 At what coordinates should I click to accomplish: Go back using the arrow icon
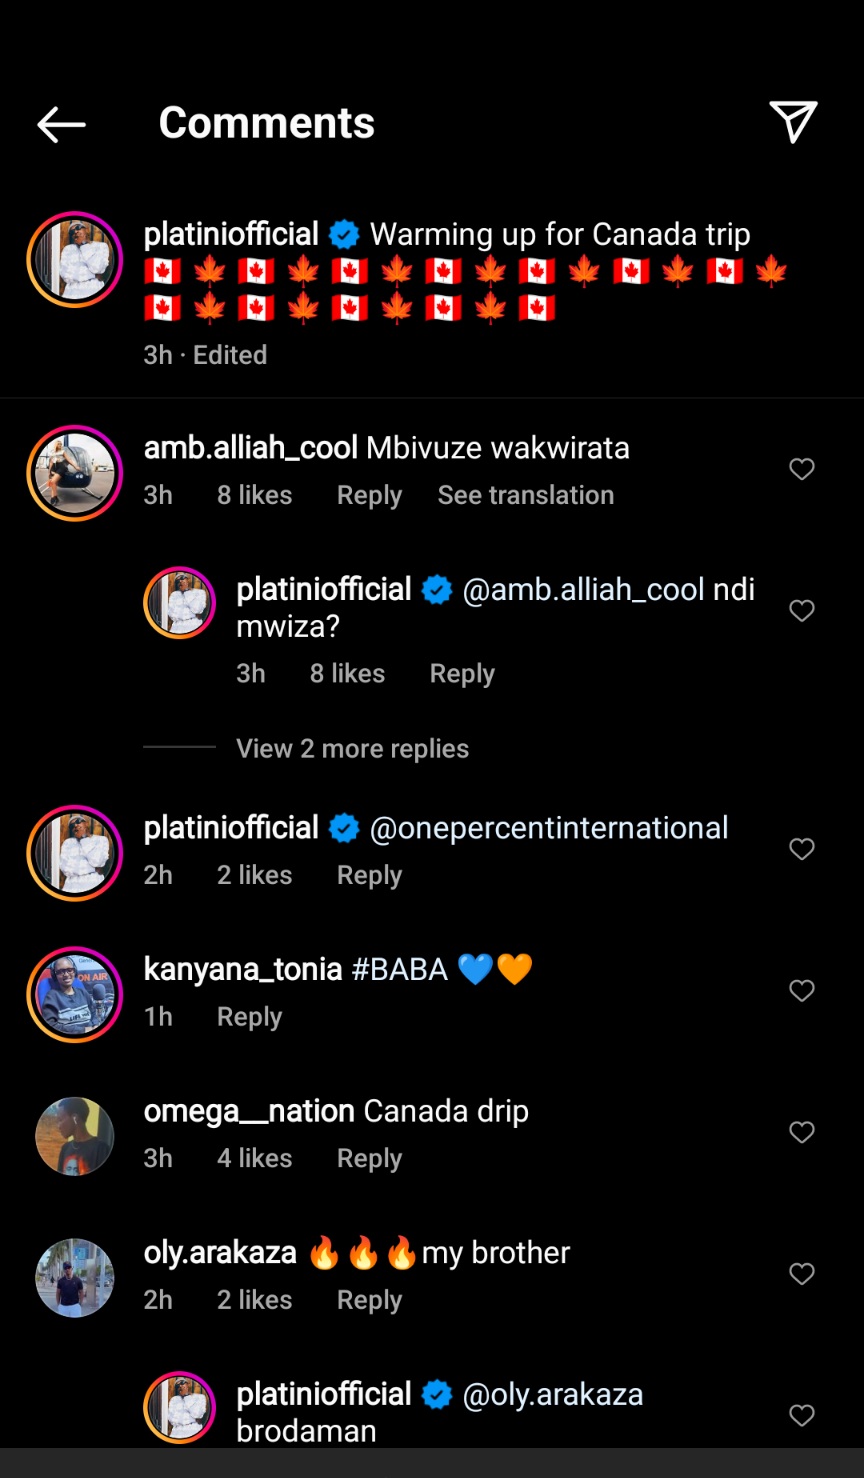[x=61, y=124]
